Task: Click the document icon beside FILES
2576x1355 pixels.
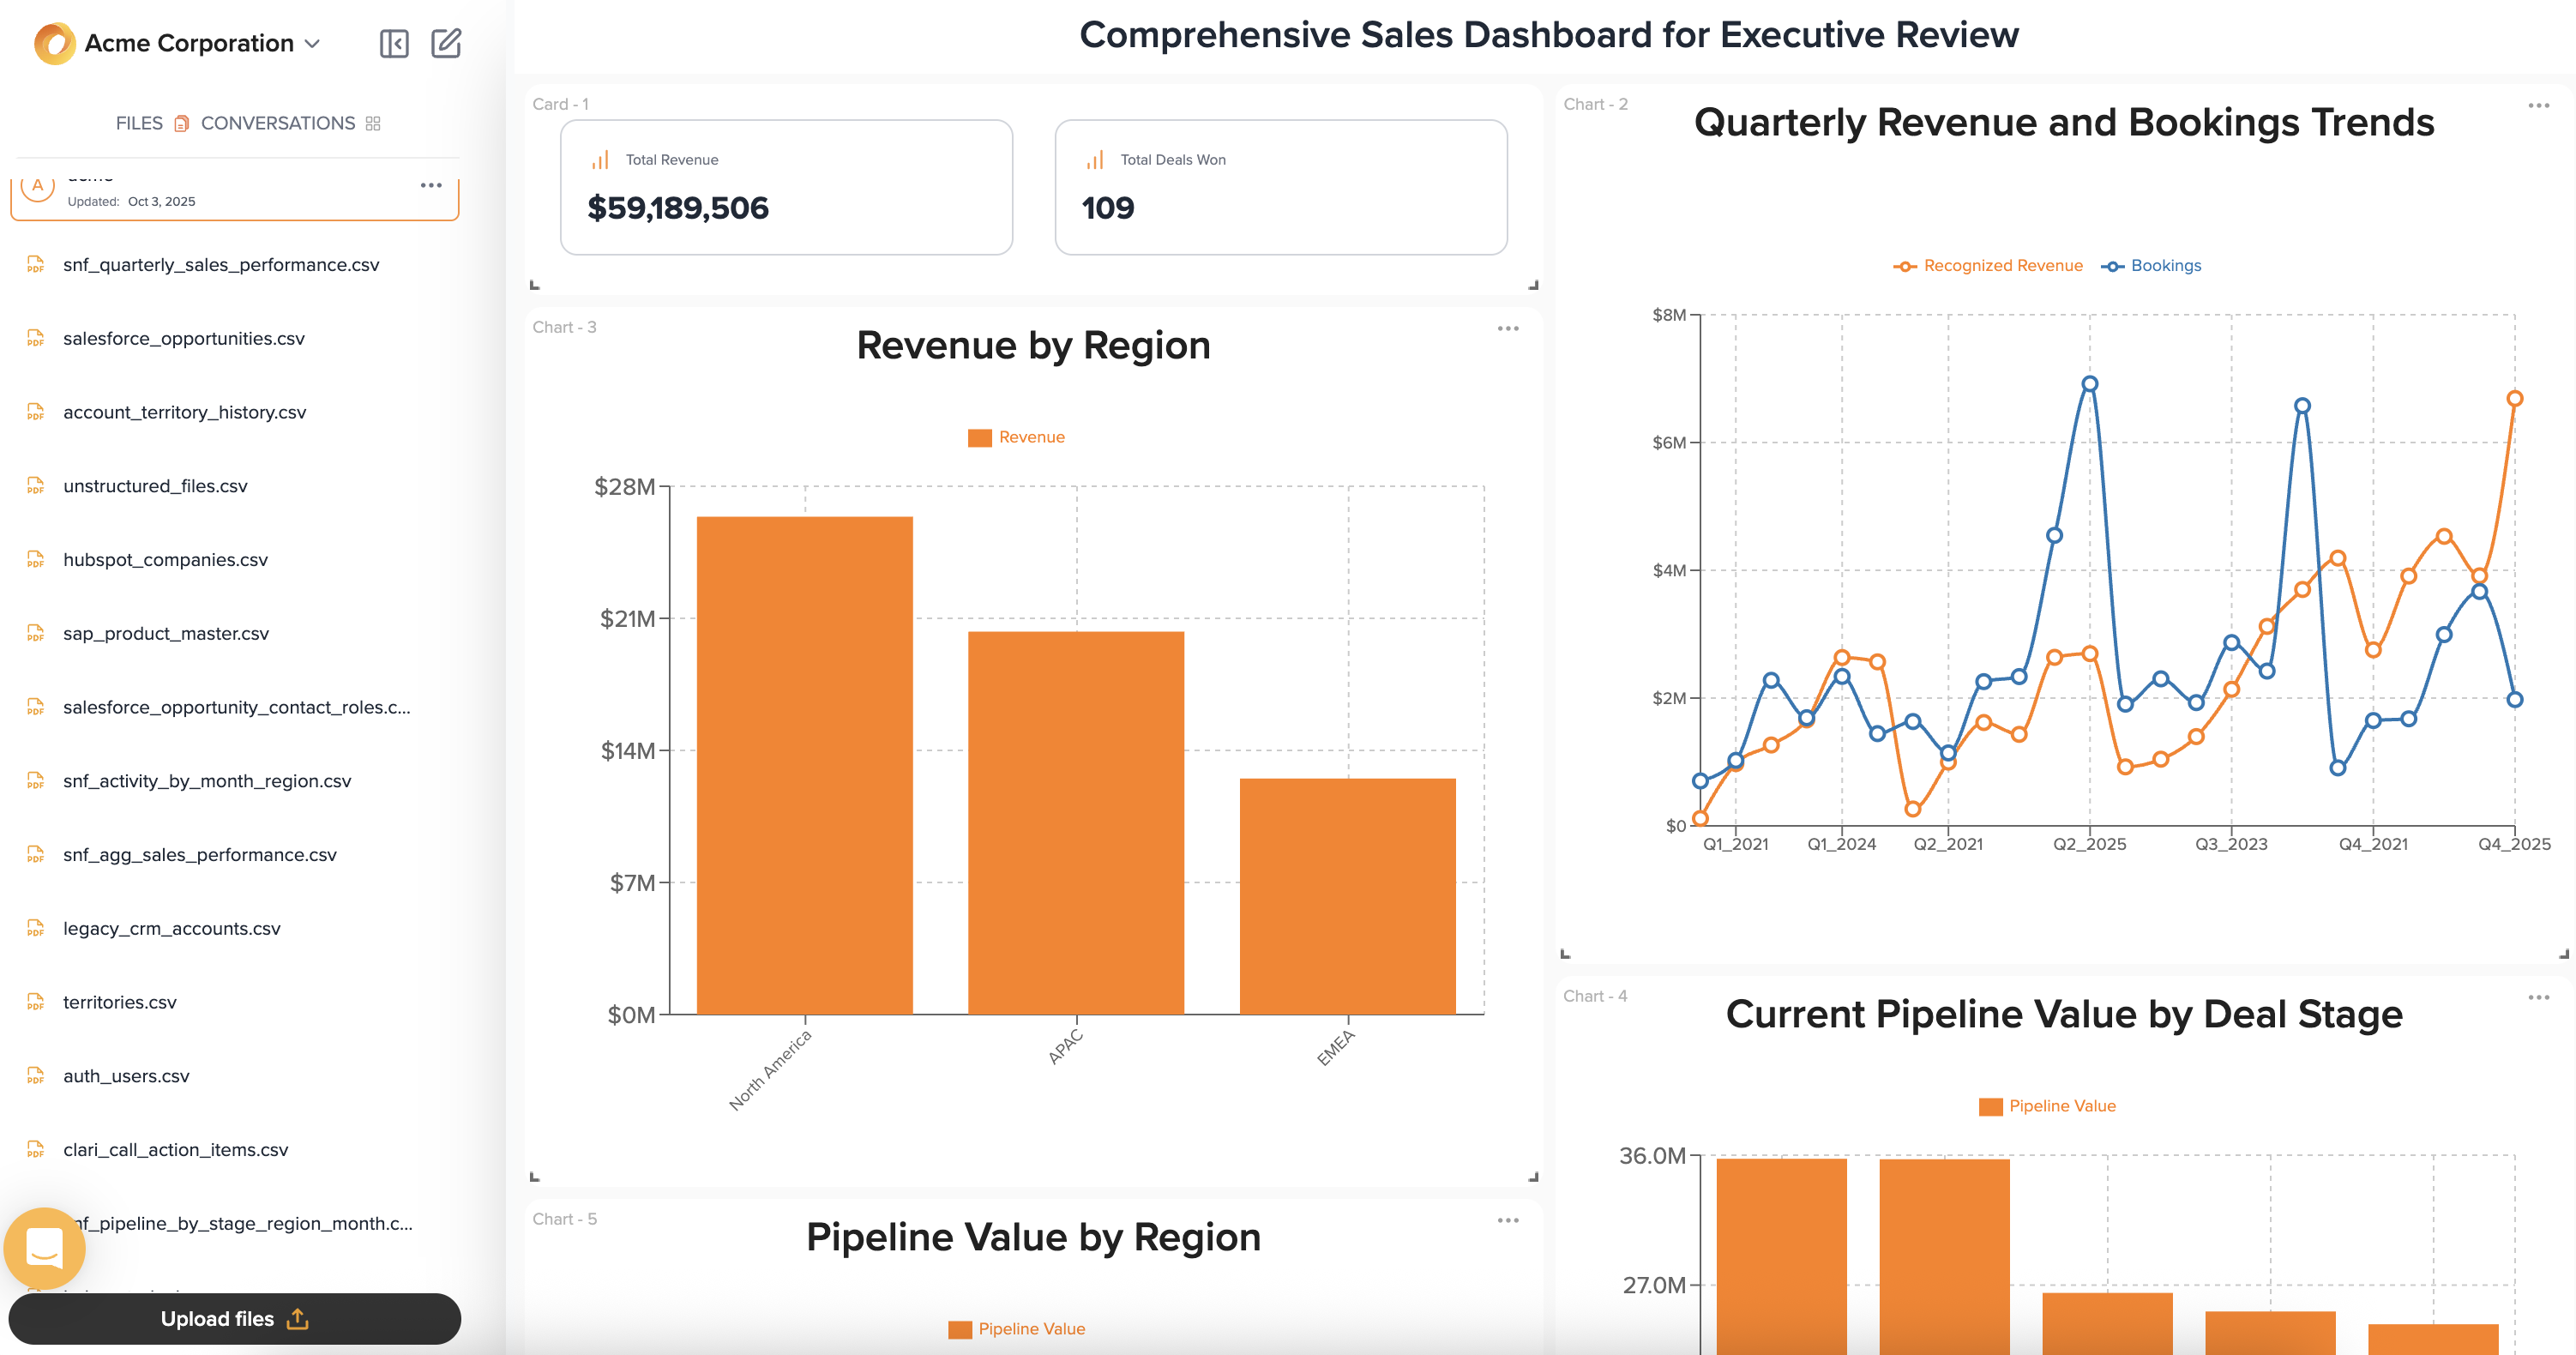Action: [181, 123]
